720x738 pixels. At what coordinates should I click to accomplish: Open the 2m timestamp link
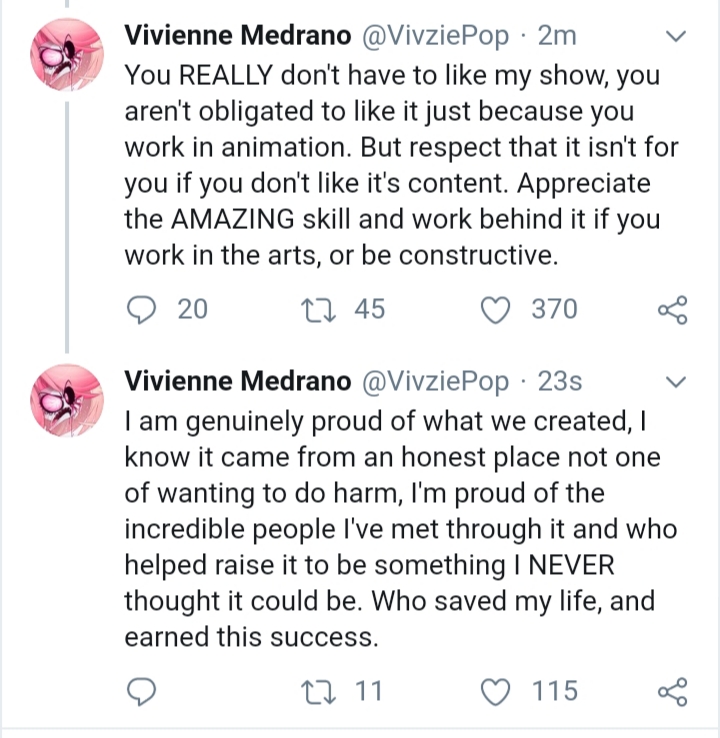[557, 36]
